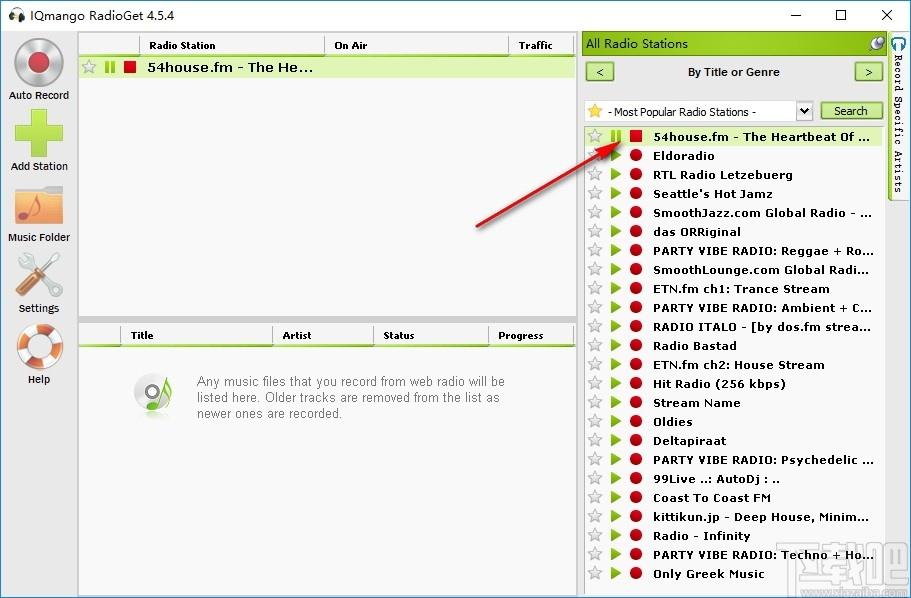Screen dimensions: 911x598
Task: Record ETN.fm ch2: House Stream
Action: pos(636,364)
